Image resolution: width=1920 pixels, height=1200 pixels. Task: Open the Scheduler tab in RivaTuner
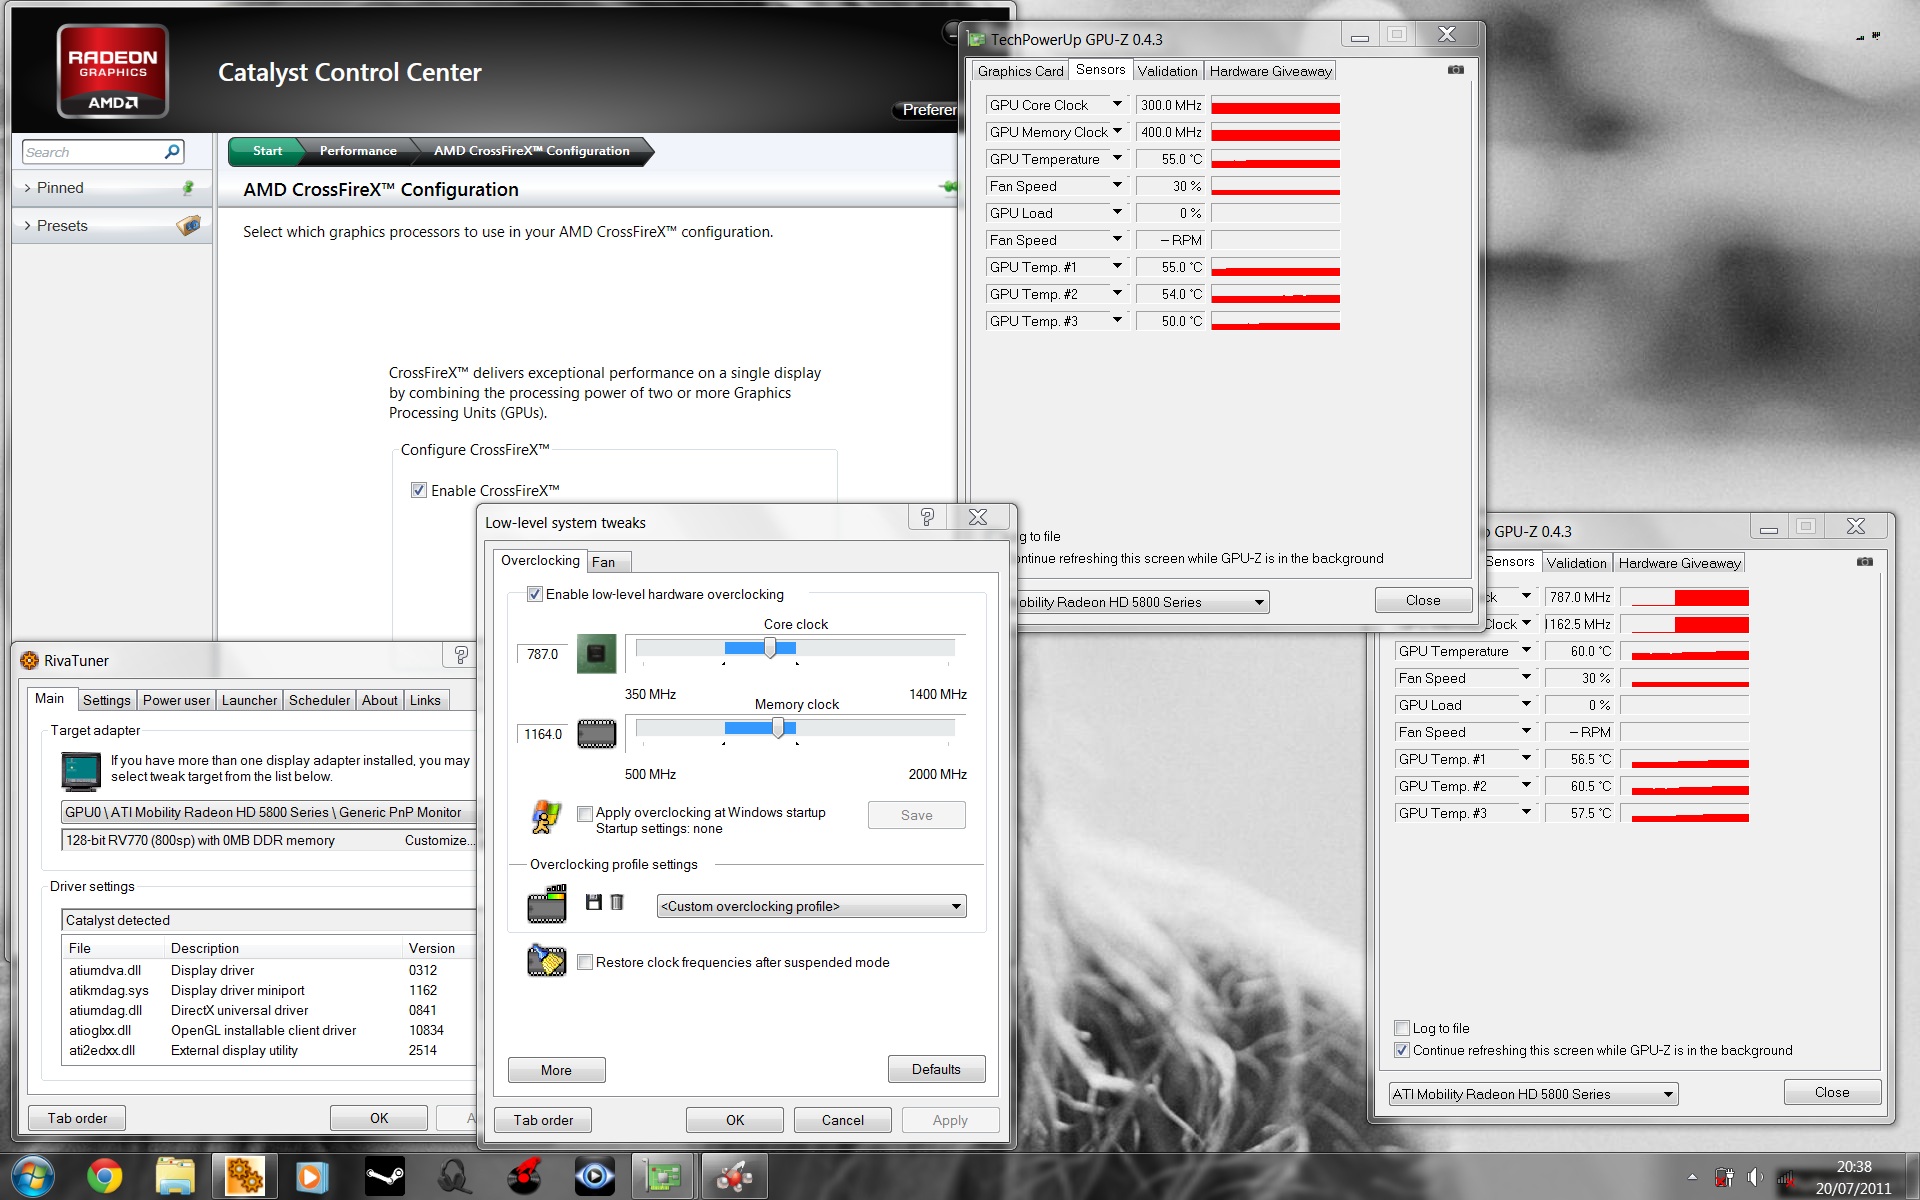coord(319,700)
